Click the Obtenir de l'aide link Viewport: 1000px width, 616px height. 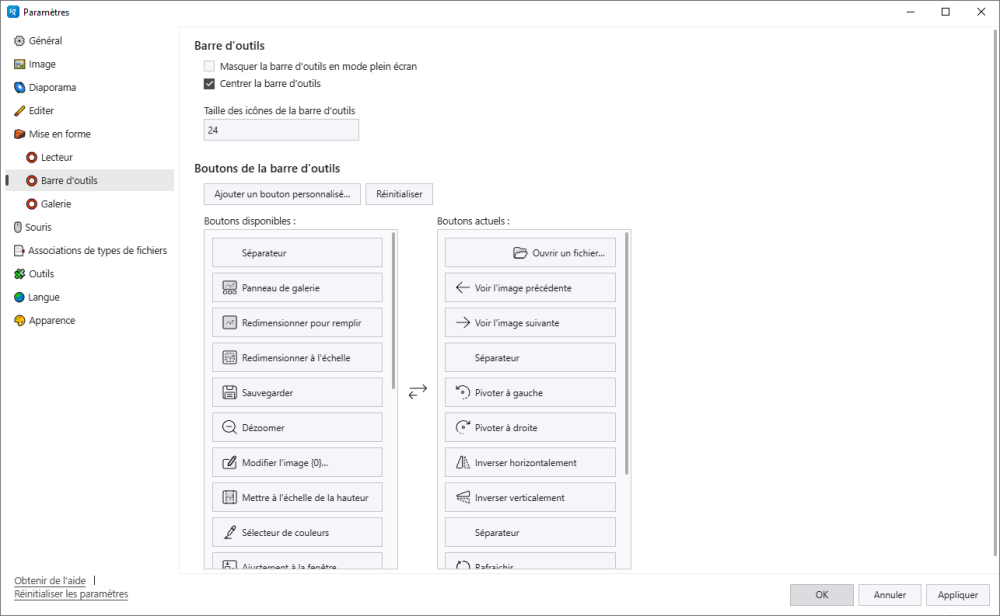coord(50,580)
